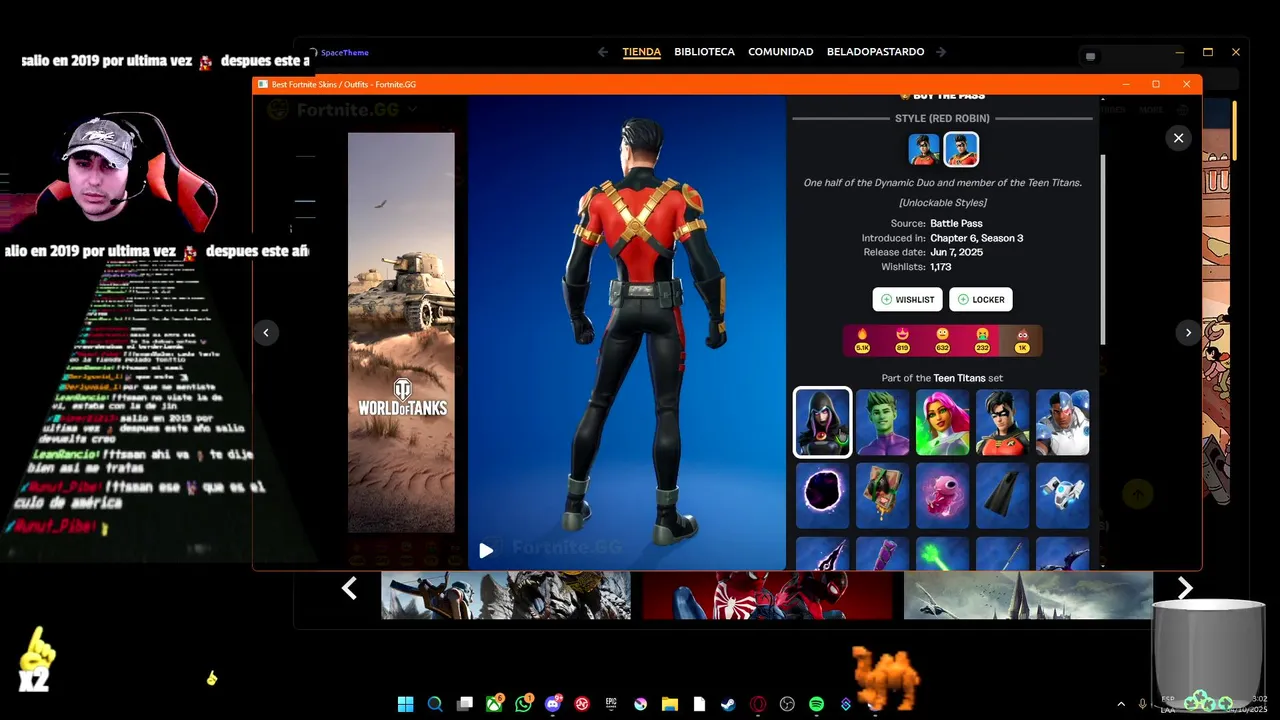React with the vomiting face emoji
Screen dimensions: 1280x720
[982, 340]
